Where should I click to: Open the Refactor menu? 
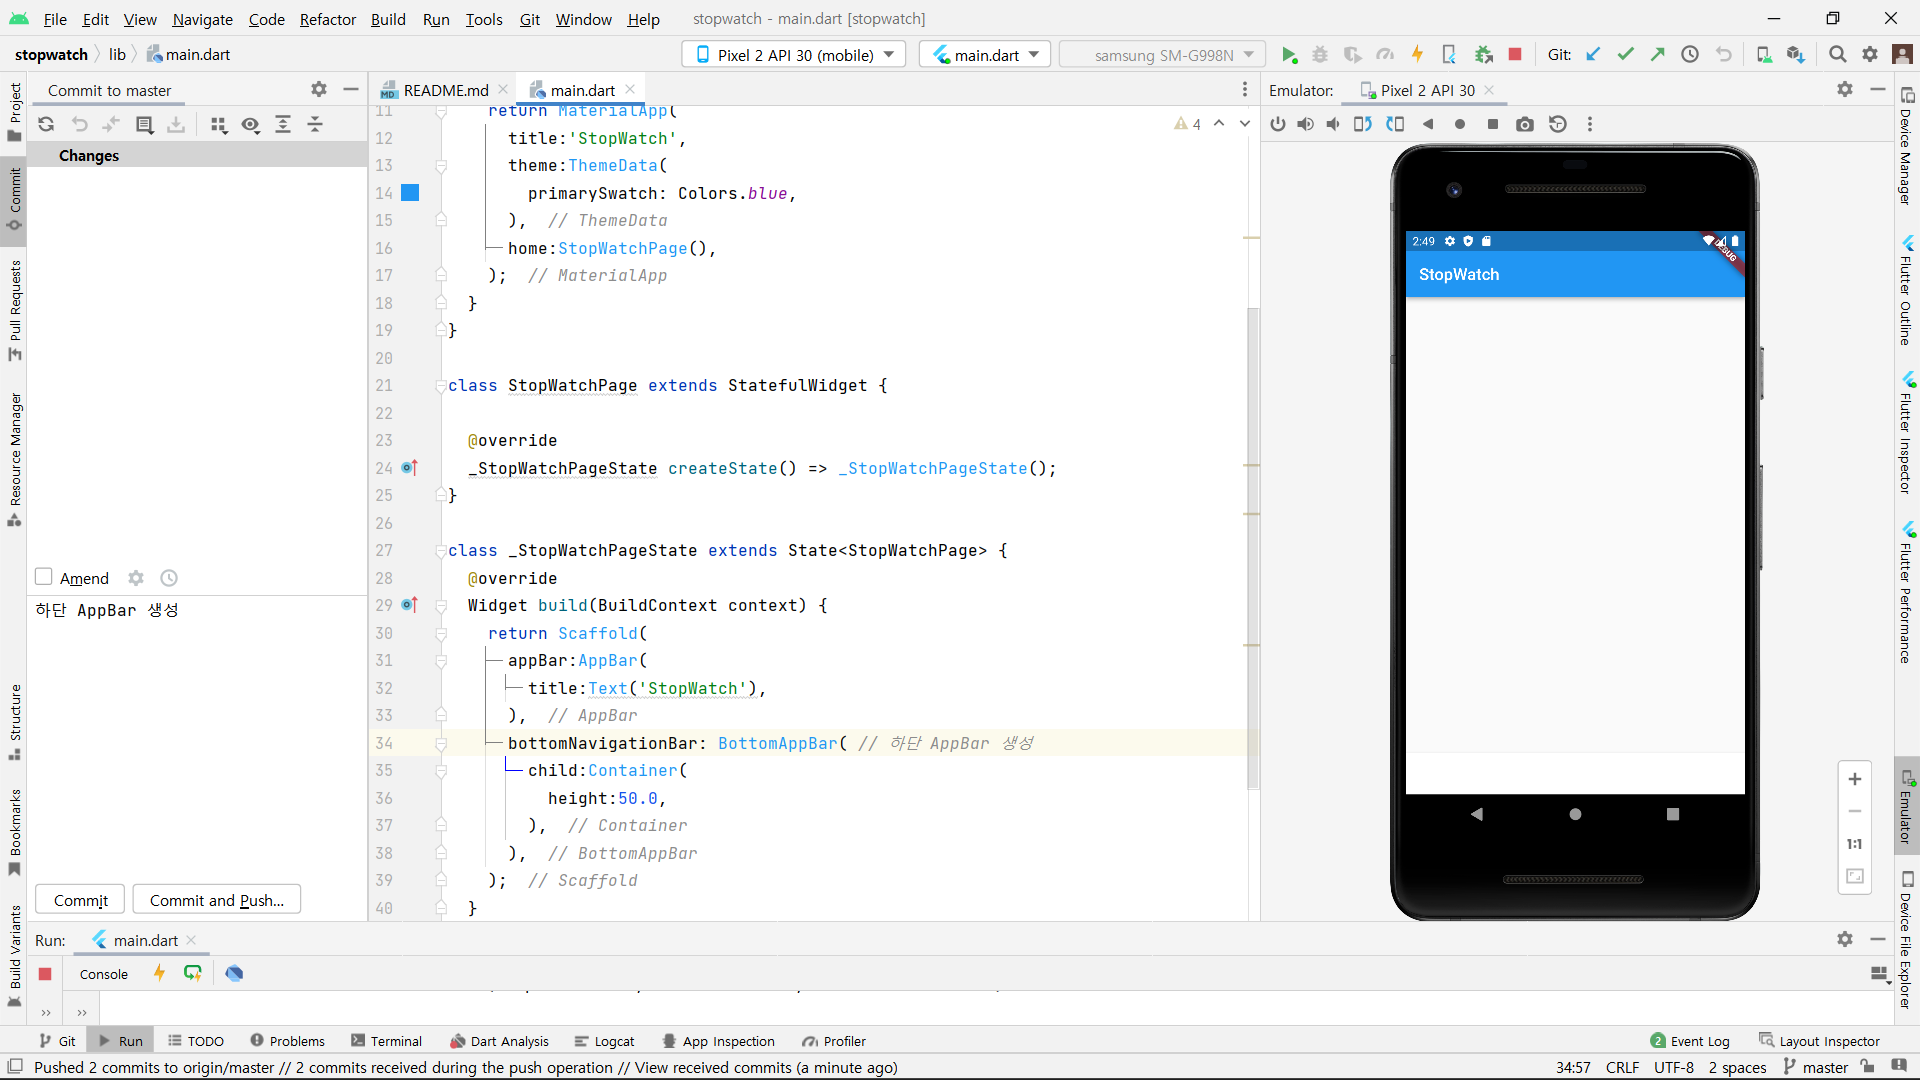328,19
